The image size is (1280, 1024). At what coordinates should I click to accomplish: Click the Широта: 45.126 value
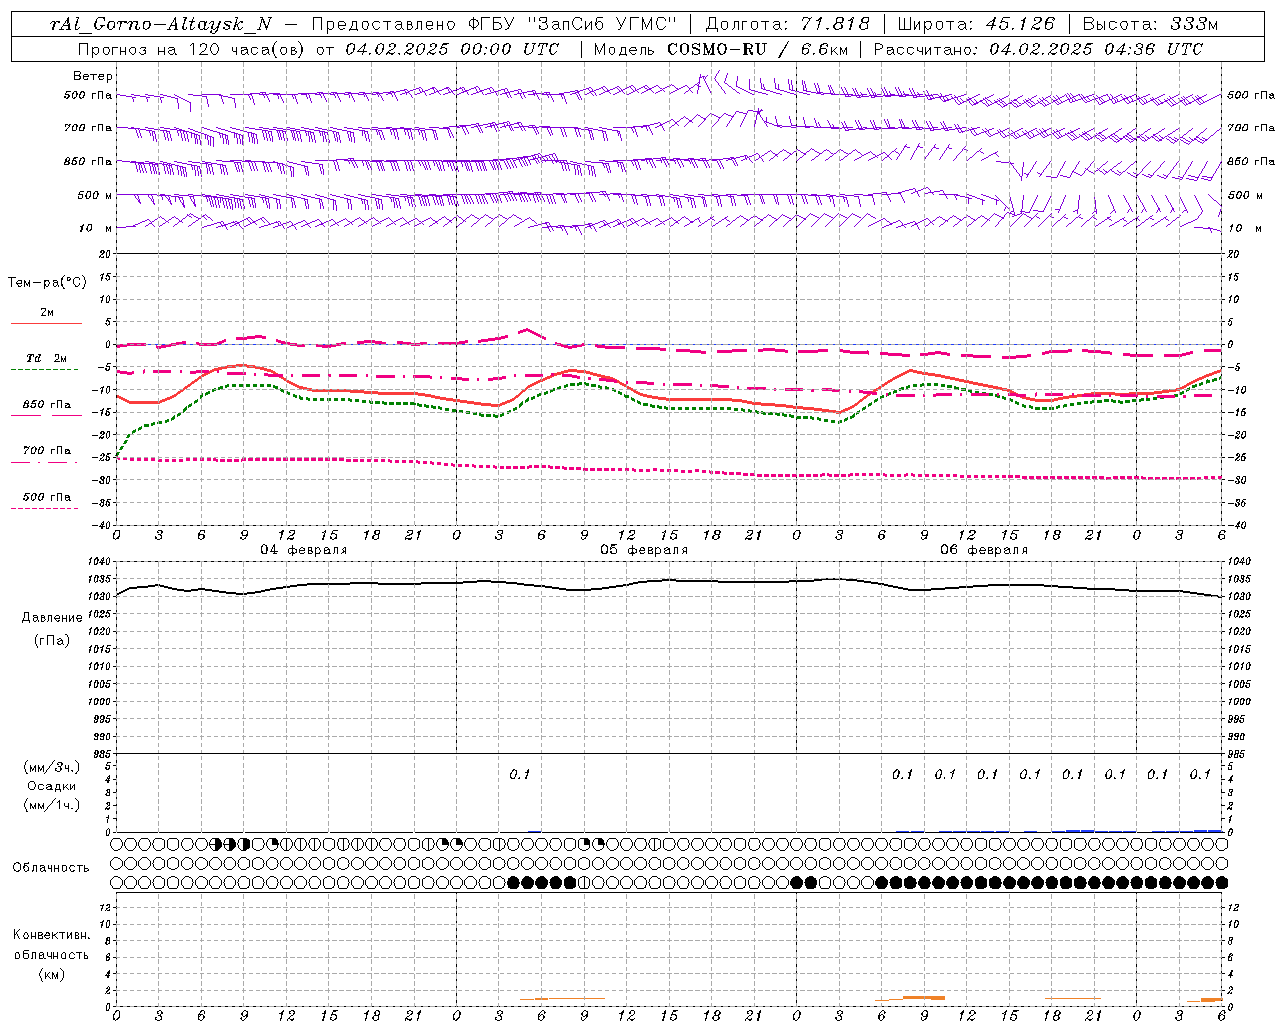click(x=976, y=24)
